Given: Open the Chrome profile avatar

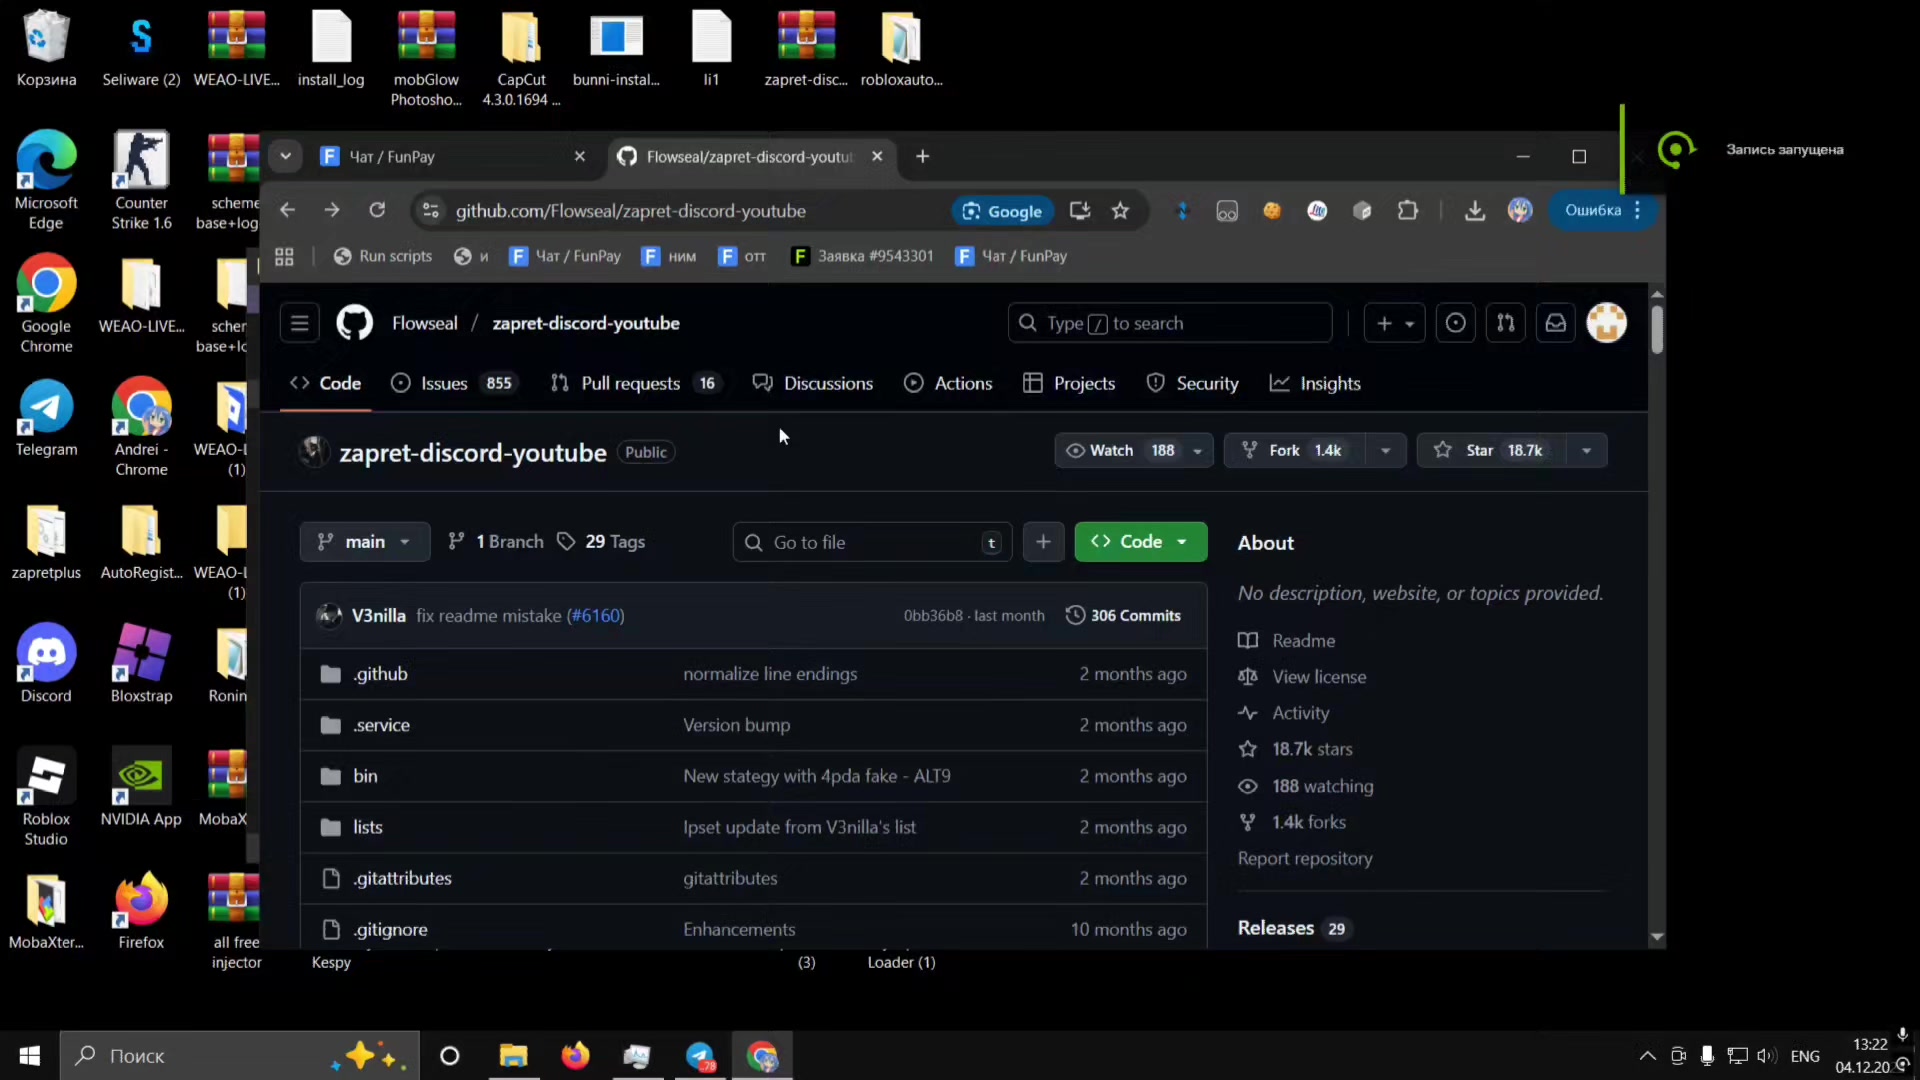Looking at the screenshot, I should click(1520, 211).
